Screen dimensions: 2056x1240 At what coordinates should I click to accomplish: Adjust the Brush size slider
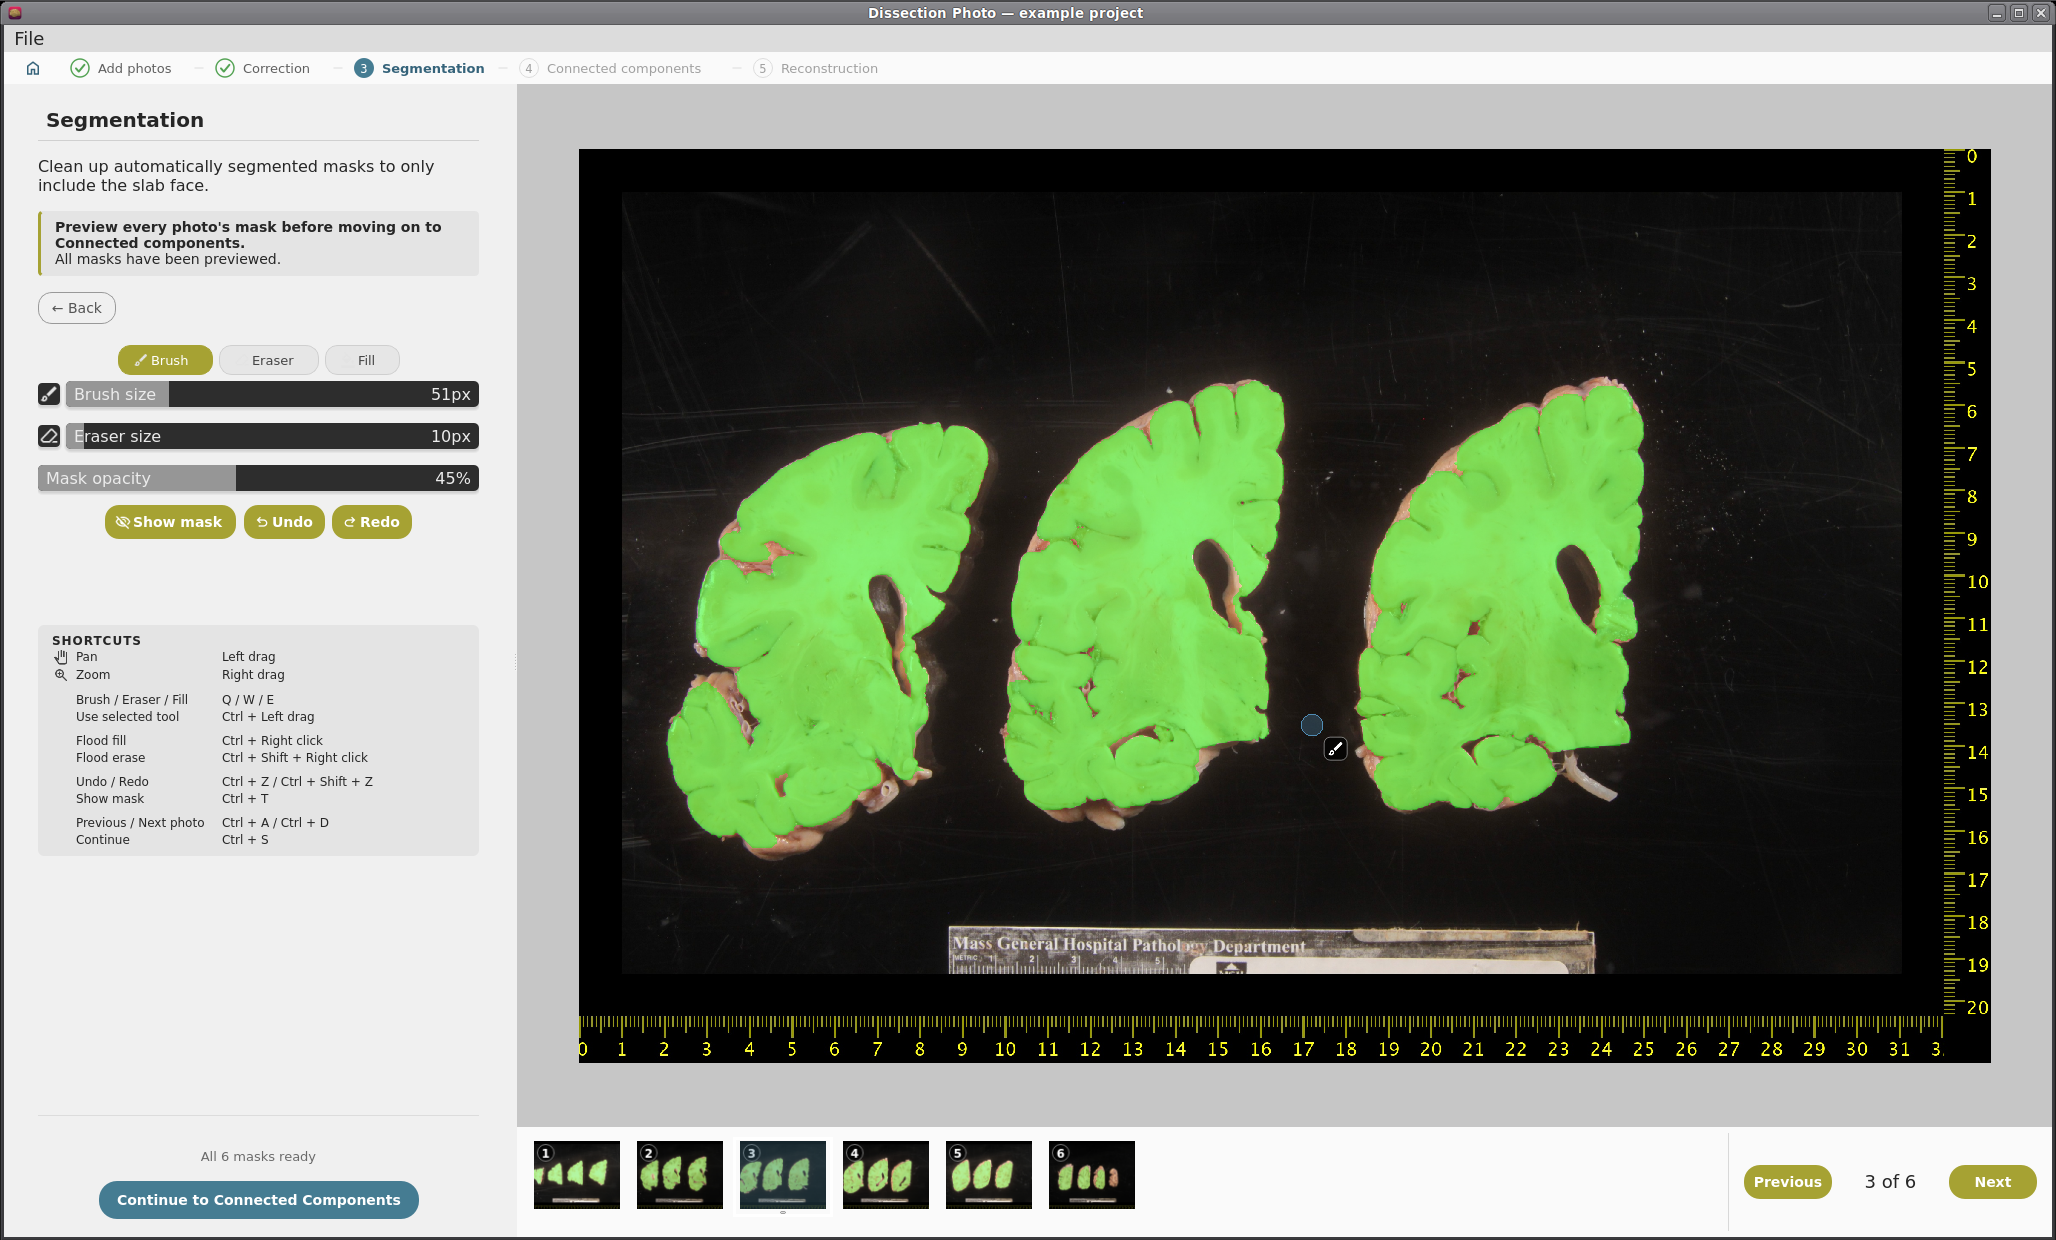(x=272, y=394)
